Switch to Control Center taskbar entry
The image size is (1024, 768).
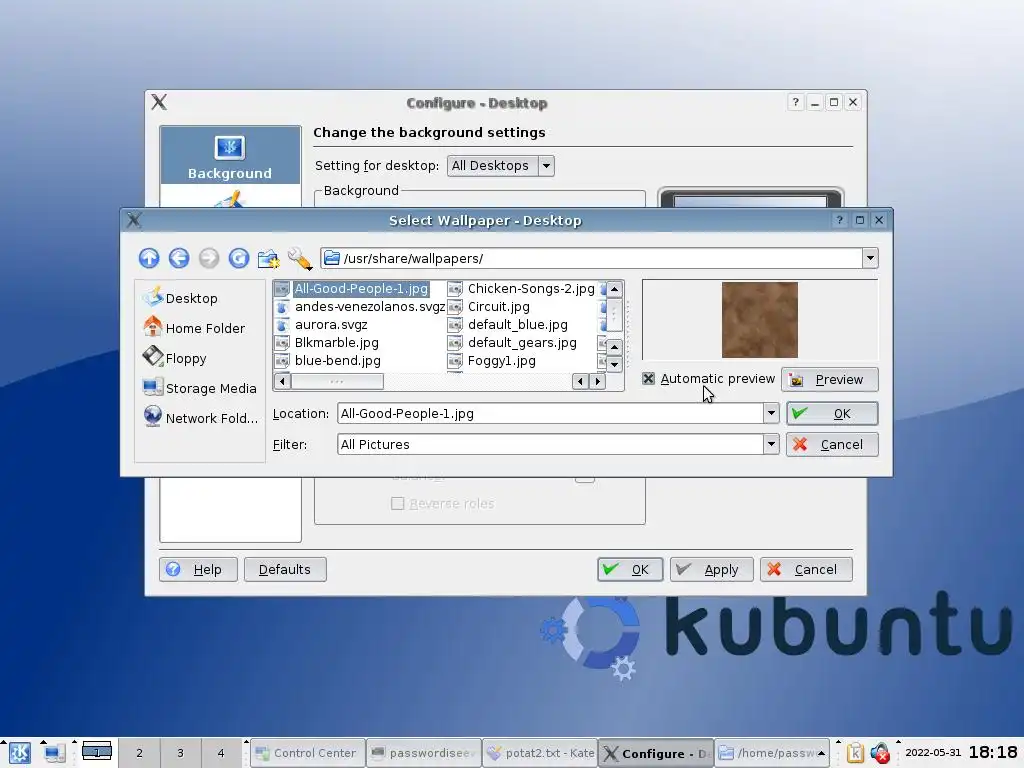[307, 753]
